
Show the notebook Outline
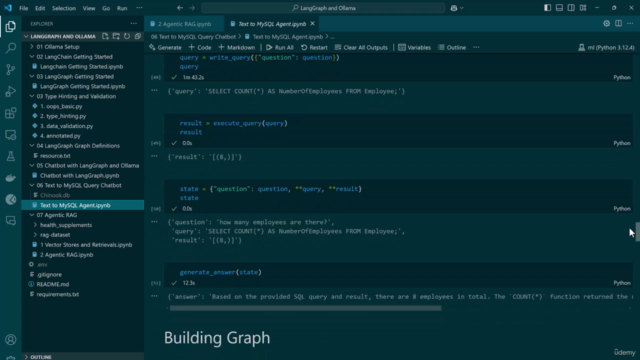pyautogui.click(x=452, y=47)
